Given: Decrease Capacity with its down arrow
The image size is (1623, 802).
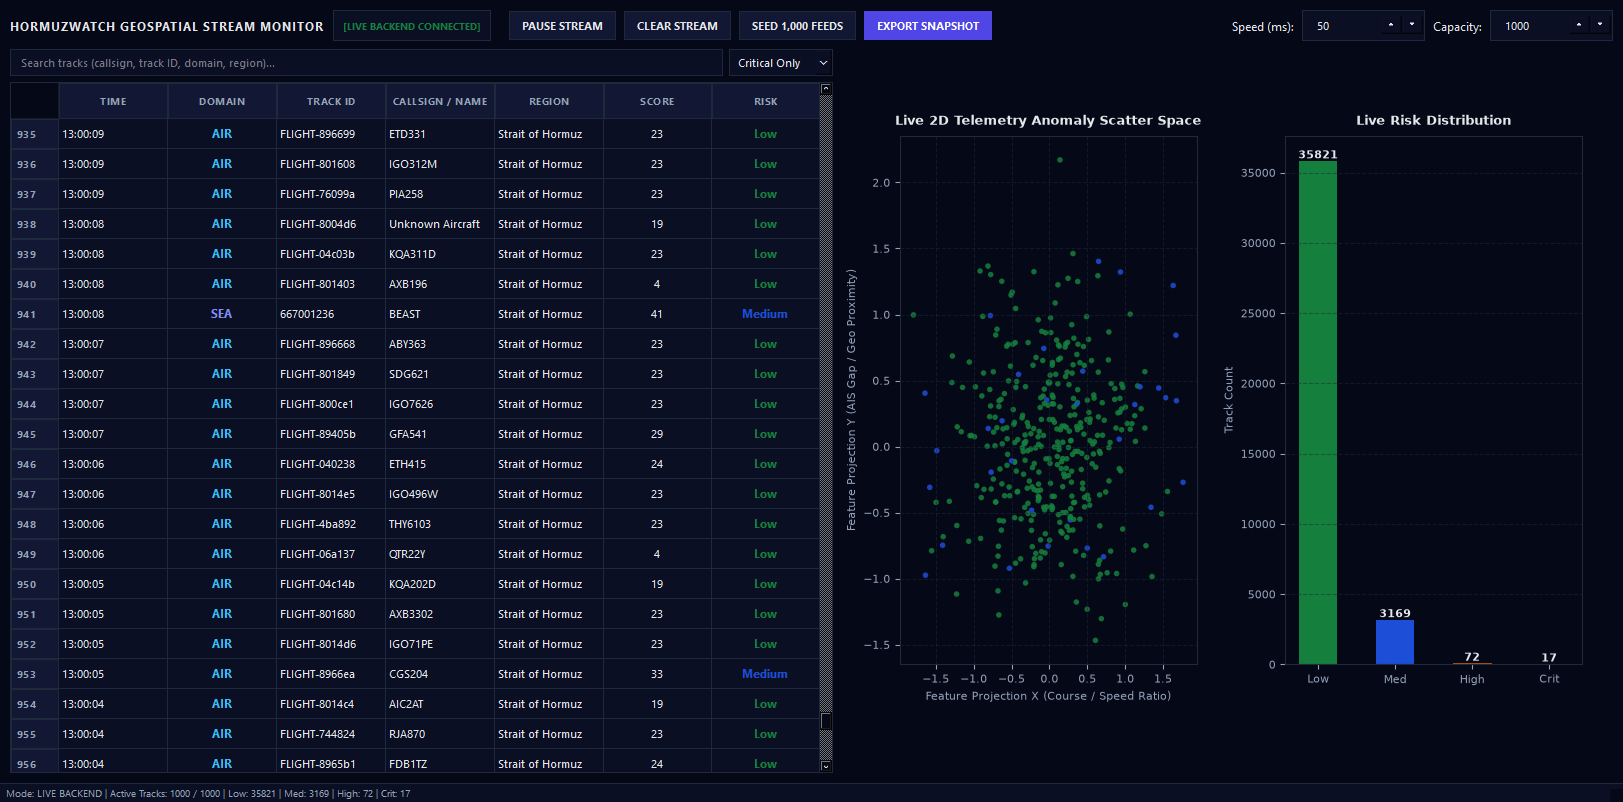Looking at the screenshot, I should (x=1601, y=25).
